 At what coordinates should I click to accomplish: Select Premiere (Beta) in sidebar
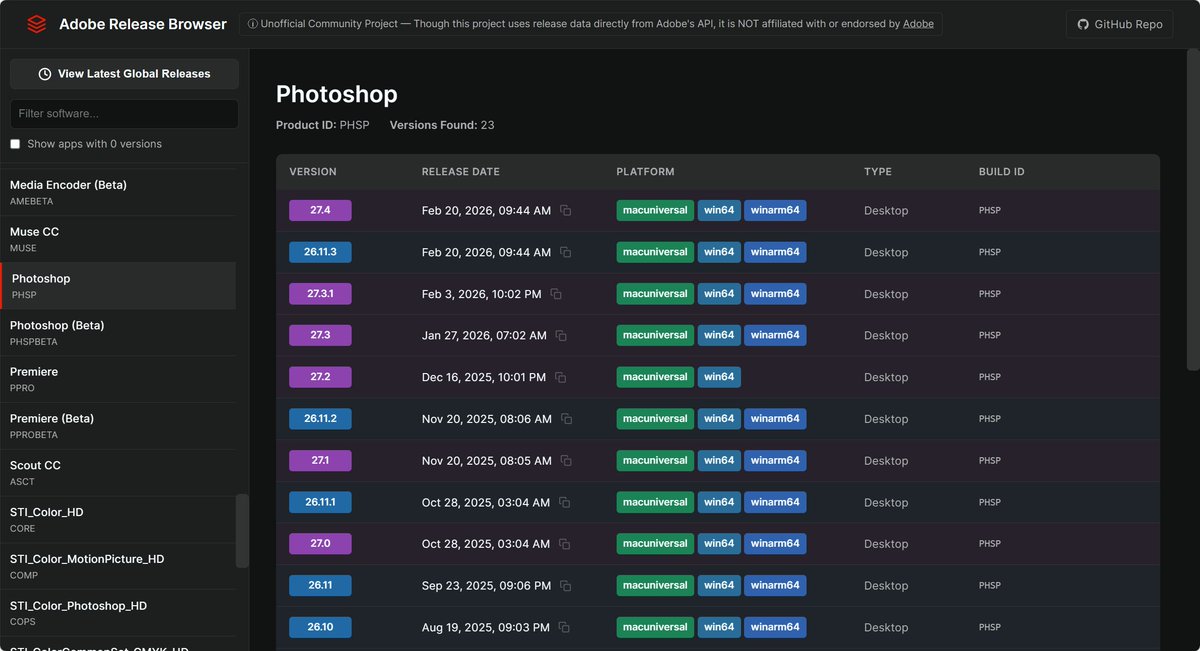point(118,426)
